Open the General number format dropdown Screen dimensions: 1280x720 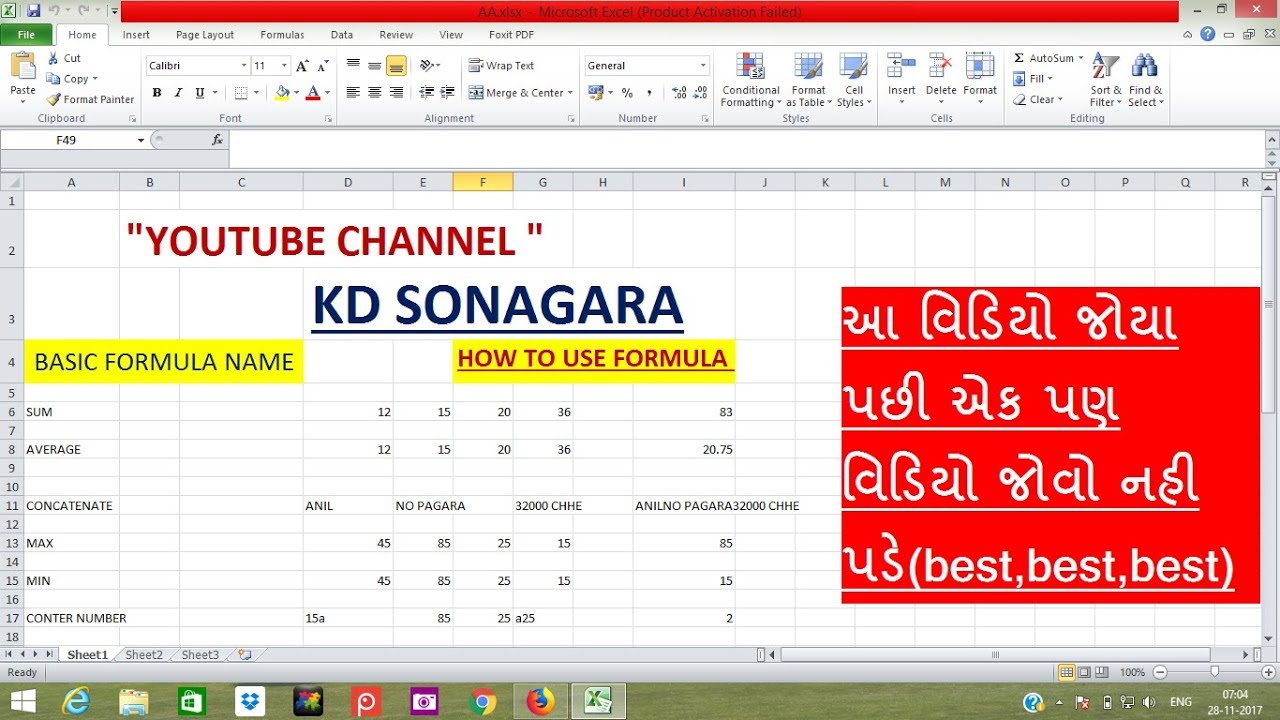(703, 66)
